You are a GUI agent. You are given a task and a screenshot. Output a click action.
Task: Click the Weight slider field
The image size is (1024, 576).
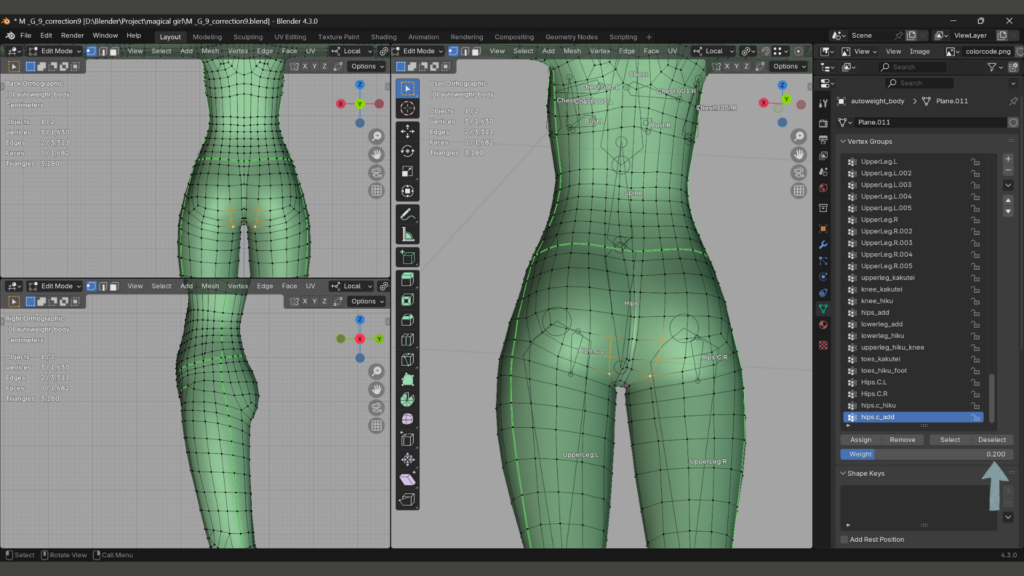(x=925, y=454)
